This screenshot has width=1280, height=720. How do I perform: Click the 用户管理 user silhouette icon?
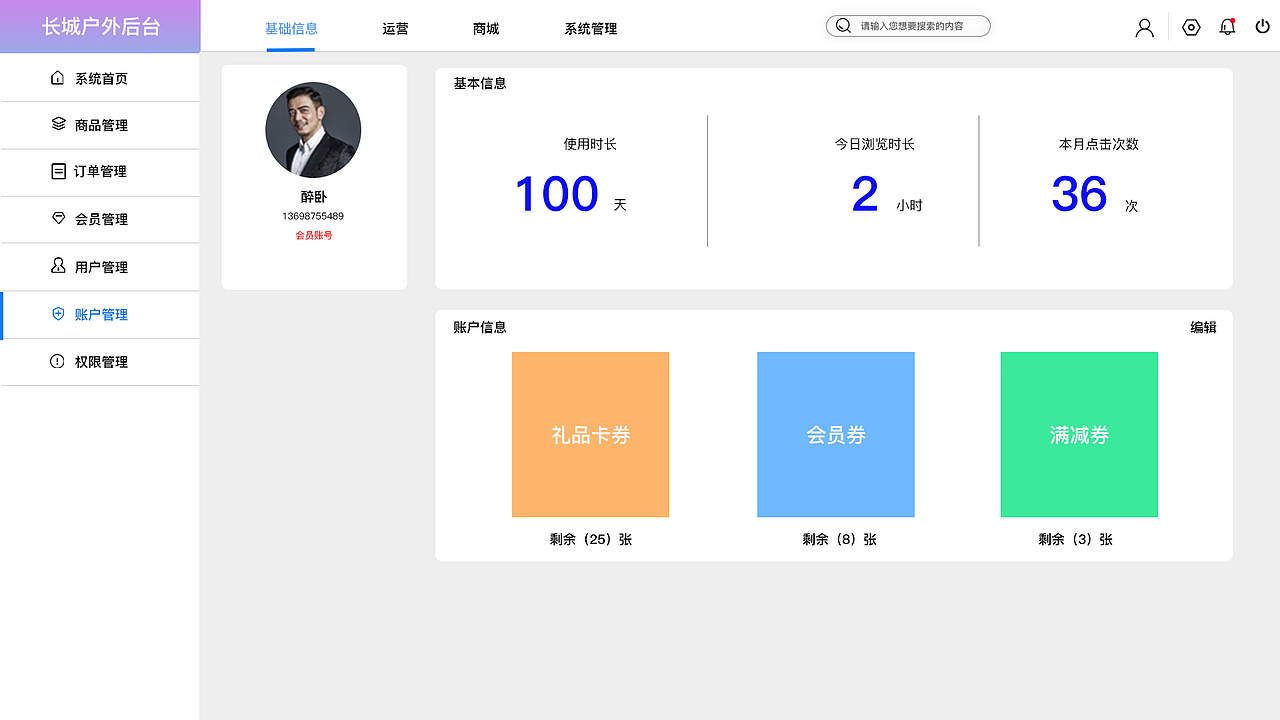58,266
